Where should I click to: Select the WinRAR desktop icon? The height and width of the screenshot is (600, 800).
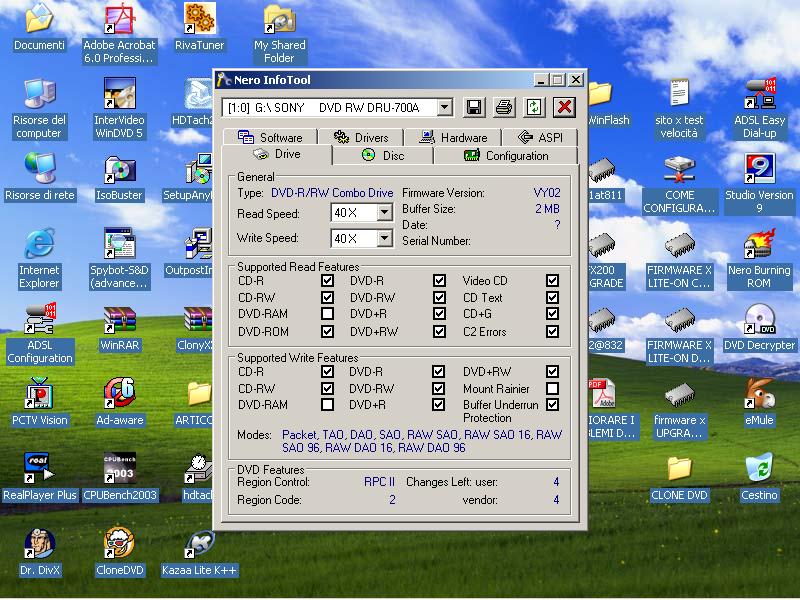coord(119,328)
